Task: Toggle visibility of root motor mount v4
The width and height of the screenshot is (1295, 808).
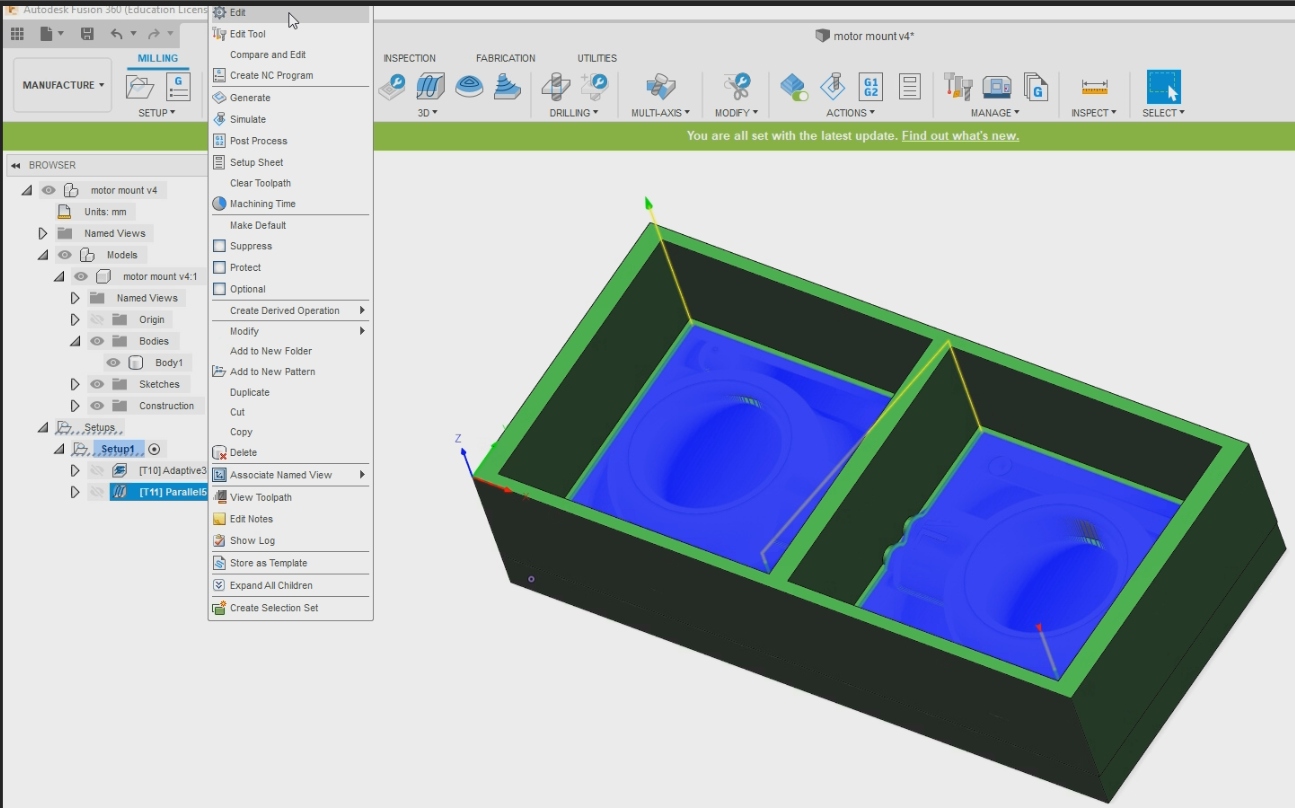Action: (x=48, y=190)
